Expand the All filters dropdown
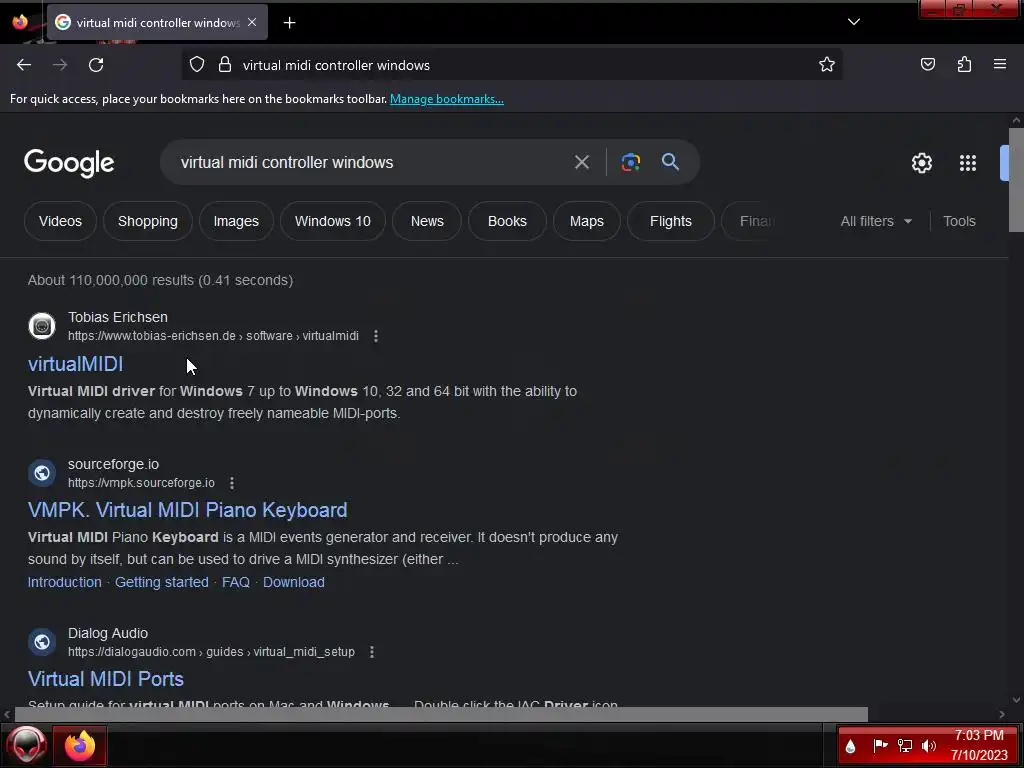Viewport: 1024px width, 768px height. point(876,221)
